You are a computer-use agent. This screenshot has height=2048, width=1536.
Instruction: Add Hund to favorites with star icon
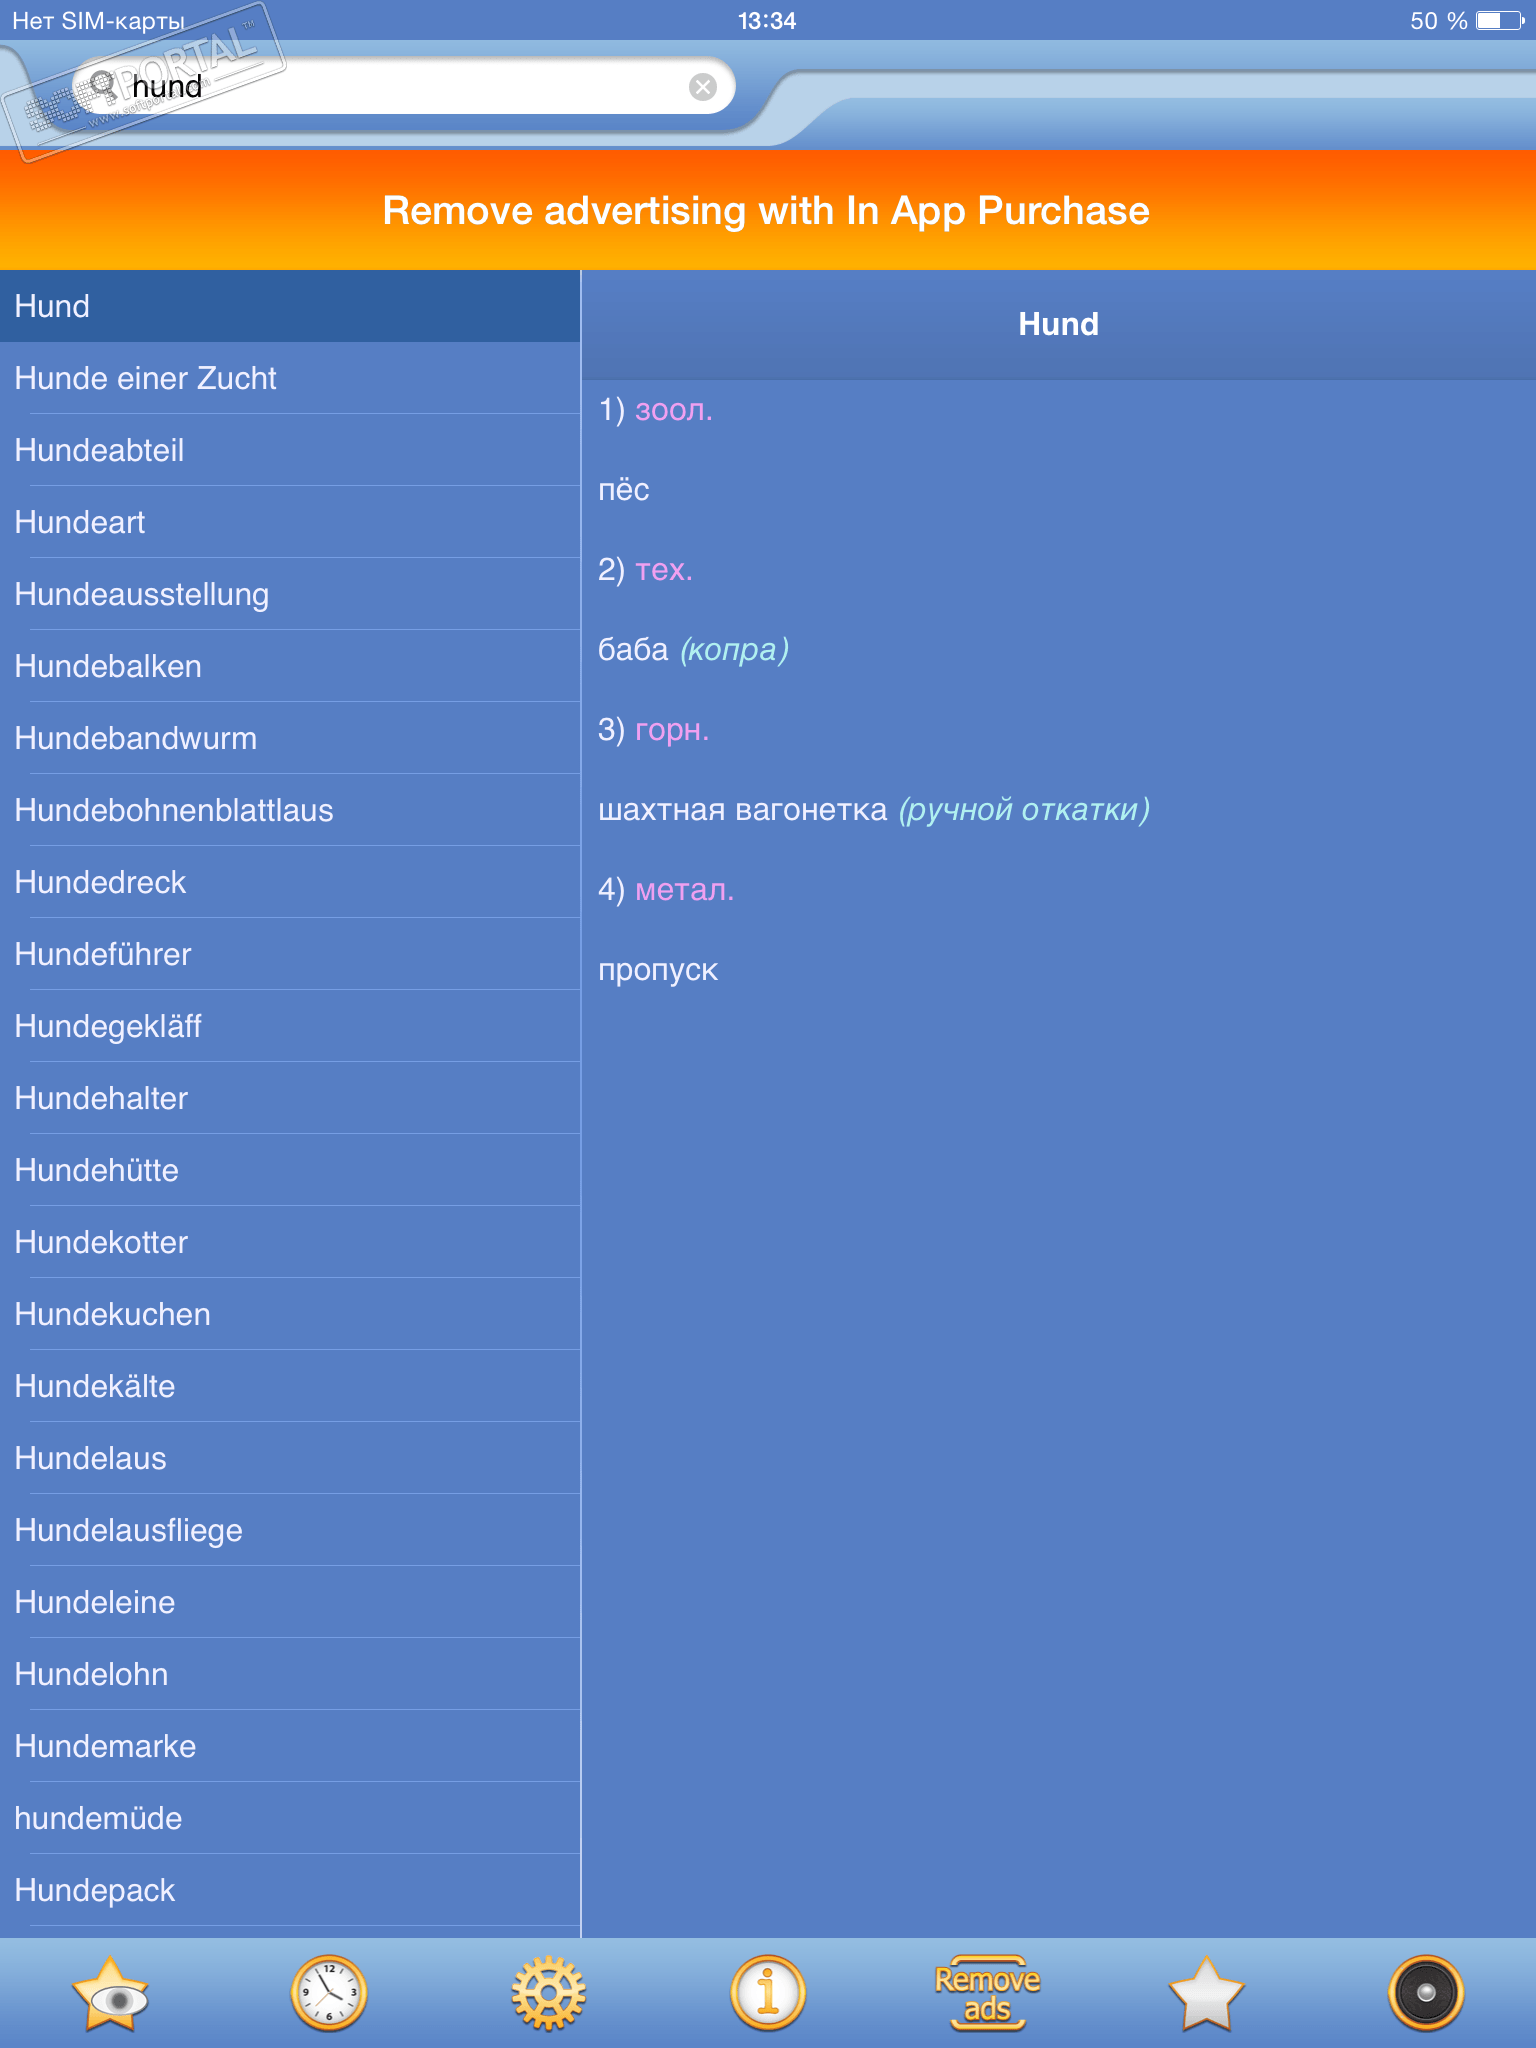[1206, 1993]
